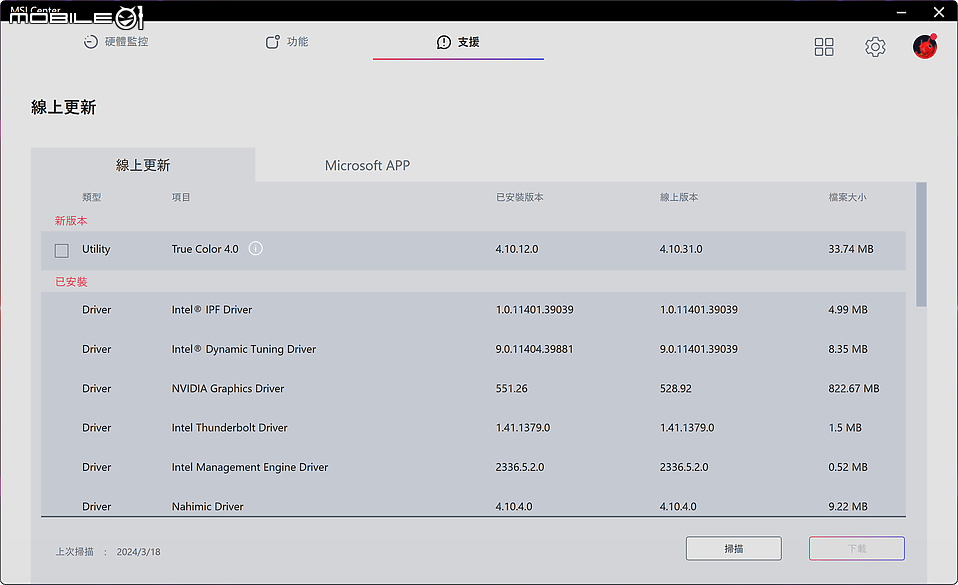Image resolution: width=958 pixels, height=585 pixels.
Task: Open the apps grid icon
Action: [824, 47]
